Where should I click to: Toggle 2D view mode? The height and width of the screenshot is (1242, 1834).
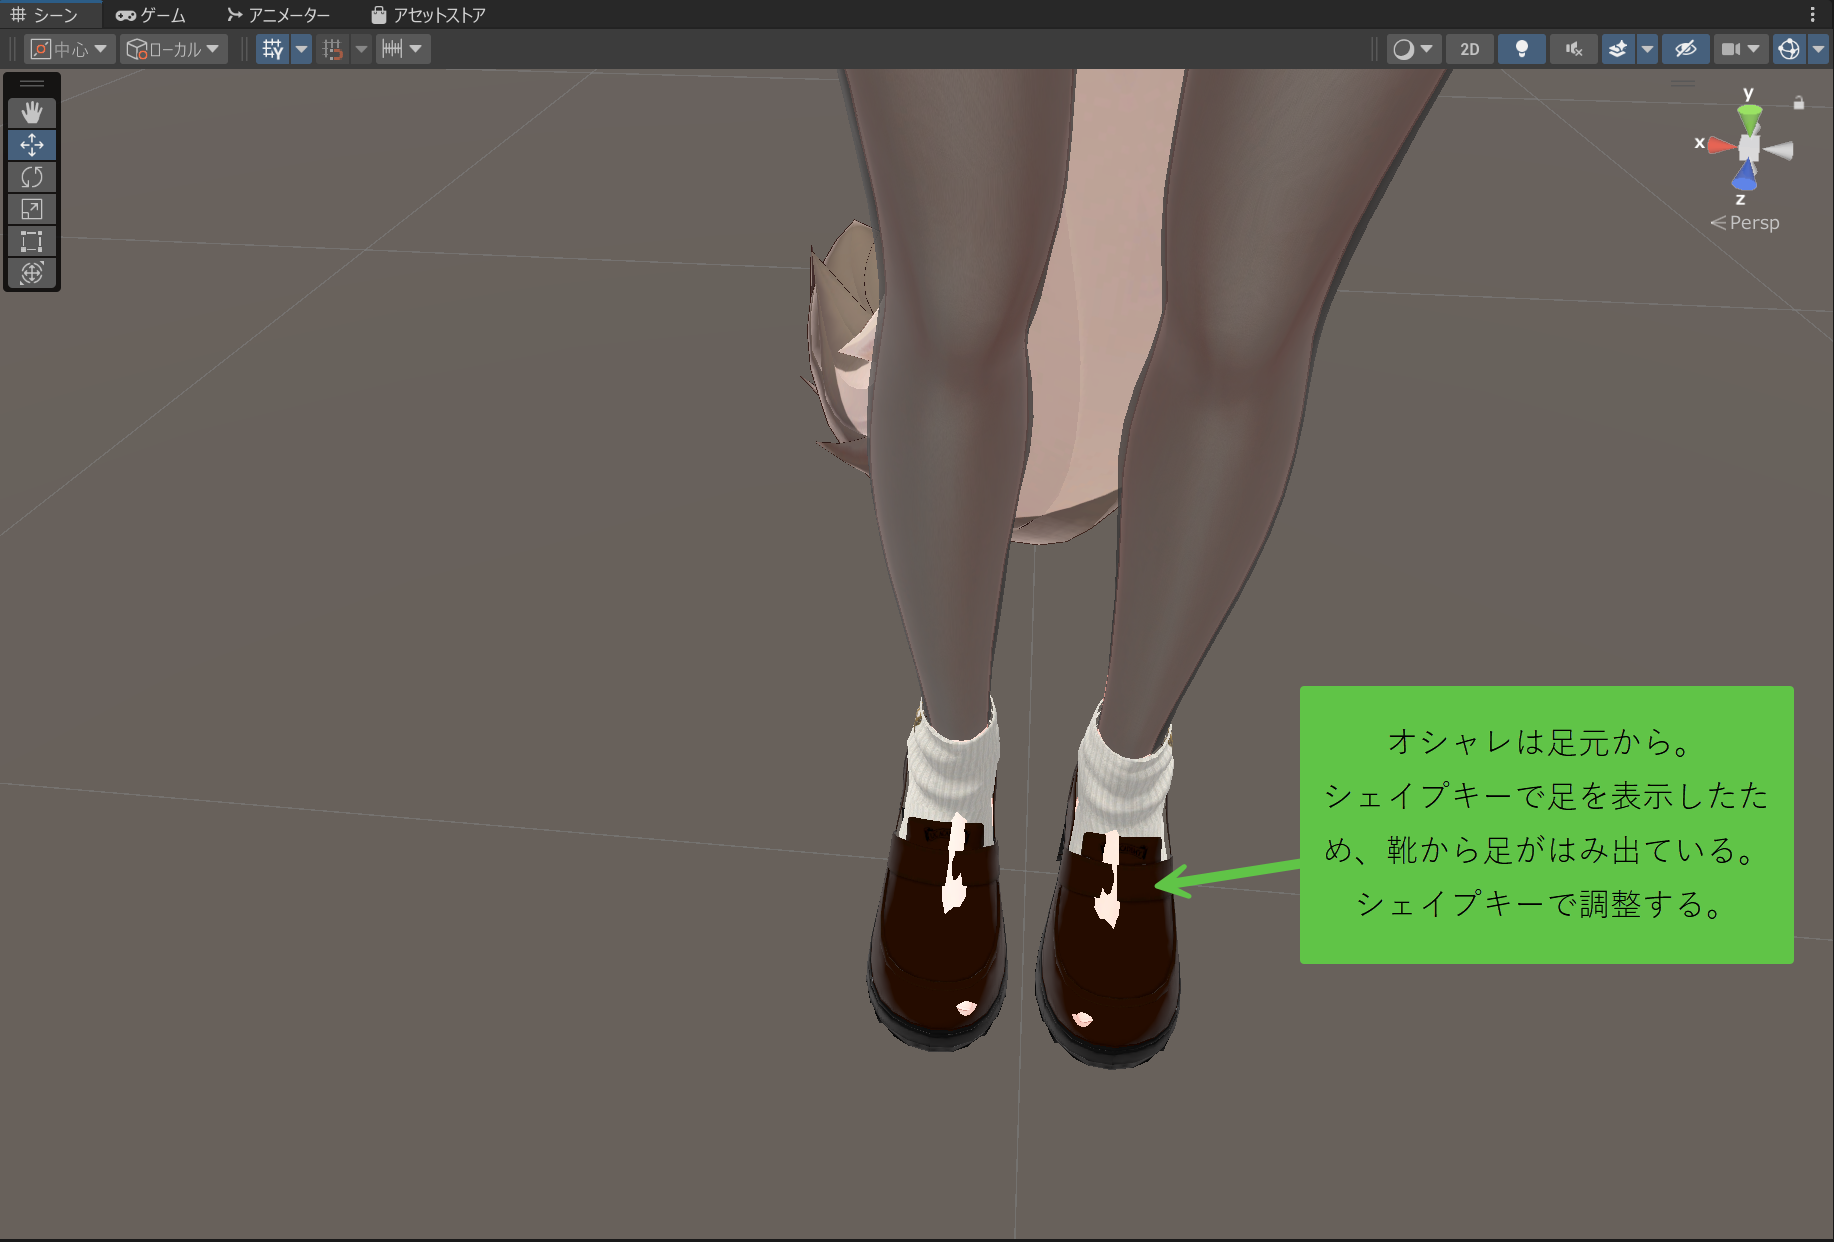click(1469, 49)
